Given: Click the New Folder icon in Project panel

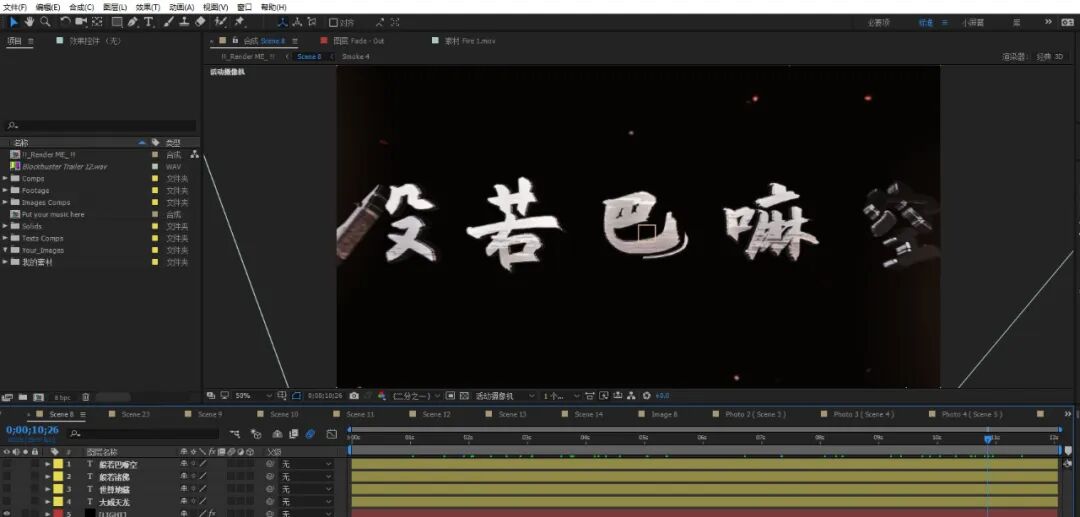Looking at the screenshot, I should coord(23,397).
